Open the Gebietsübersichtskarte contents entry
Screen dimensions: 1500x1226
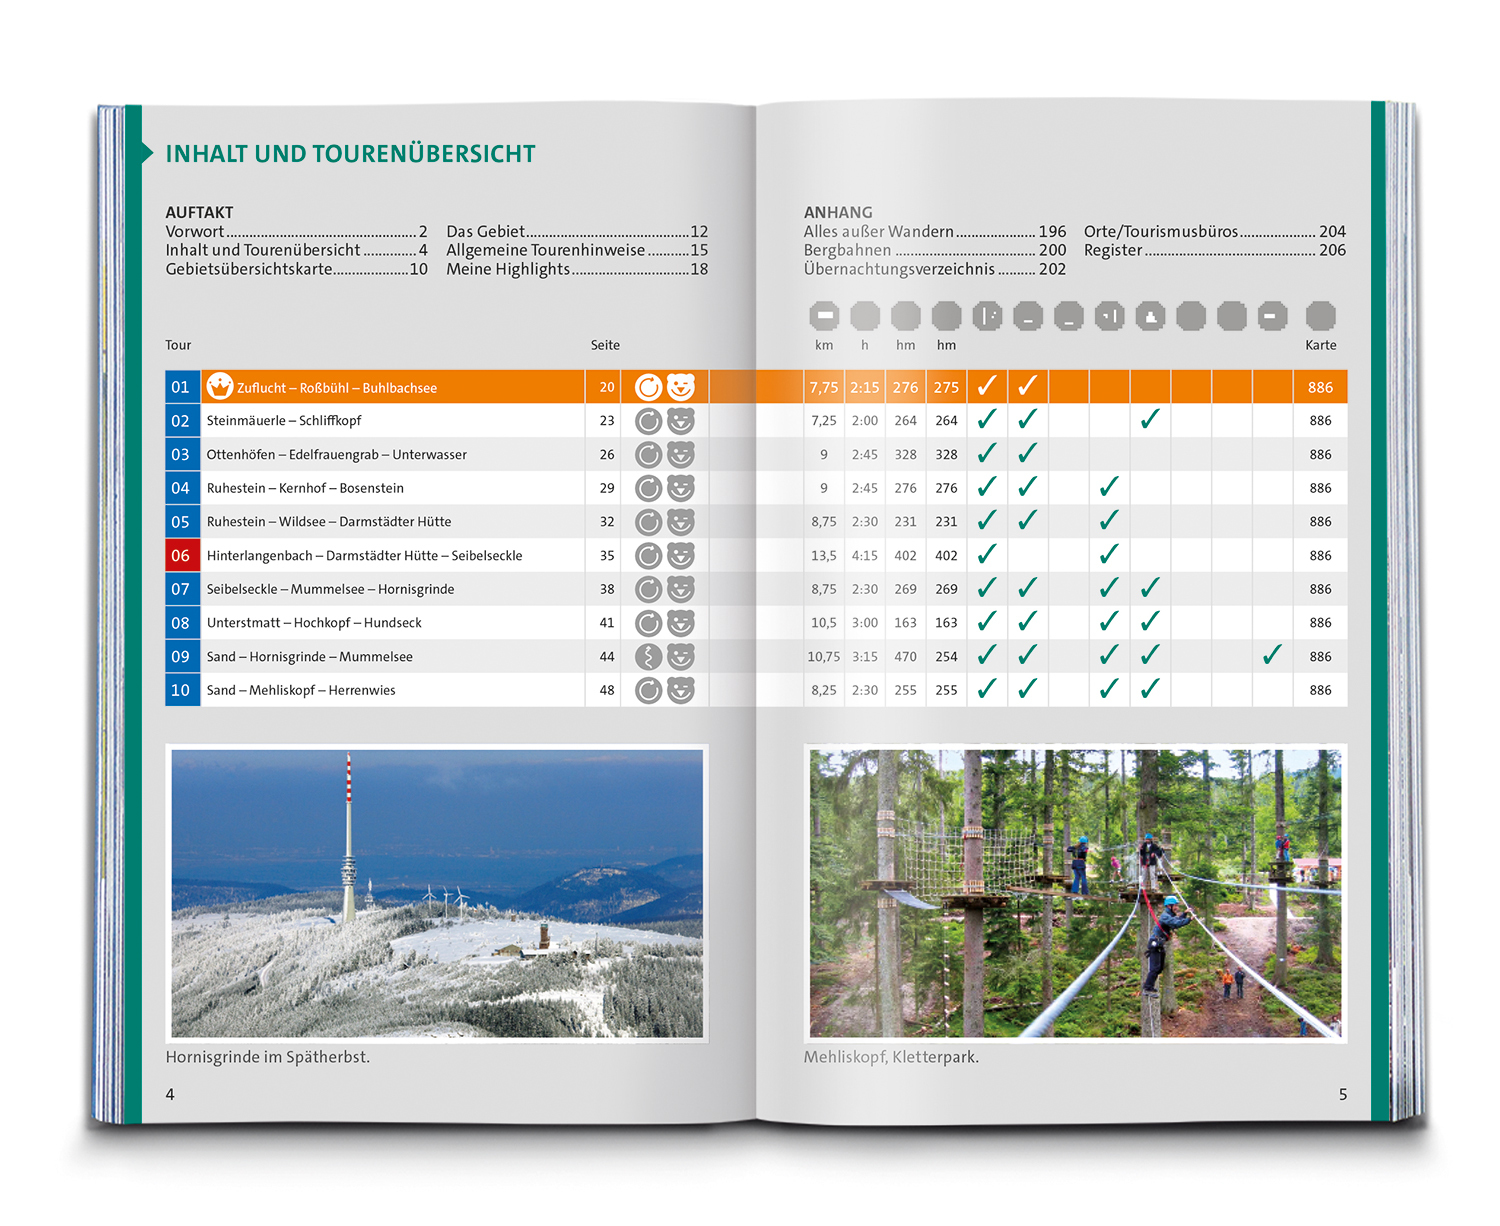[296, 269]
